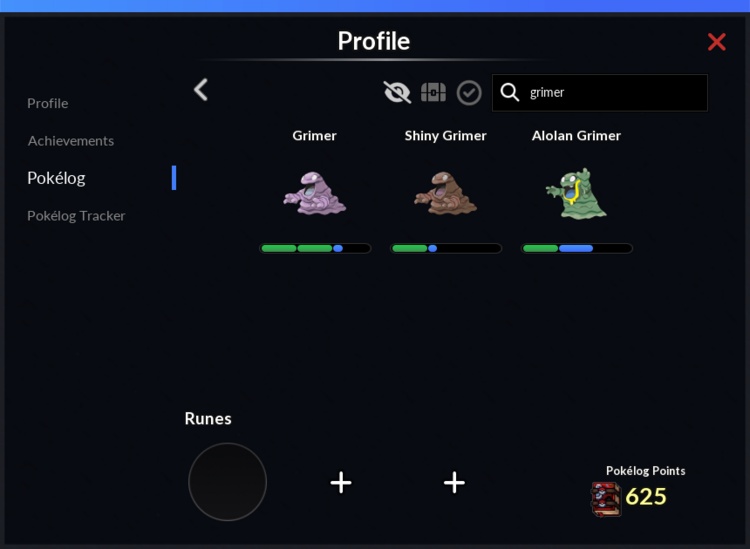Viewport: 750px width, 549px height.
Task: Click the empty circular rune slot
Action: (x=227, y=482)
